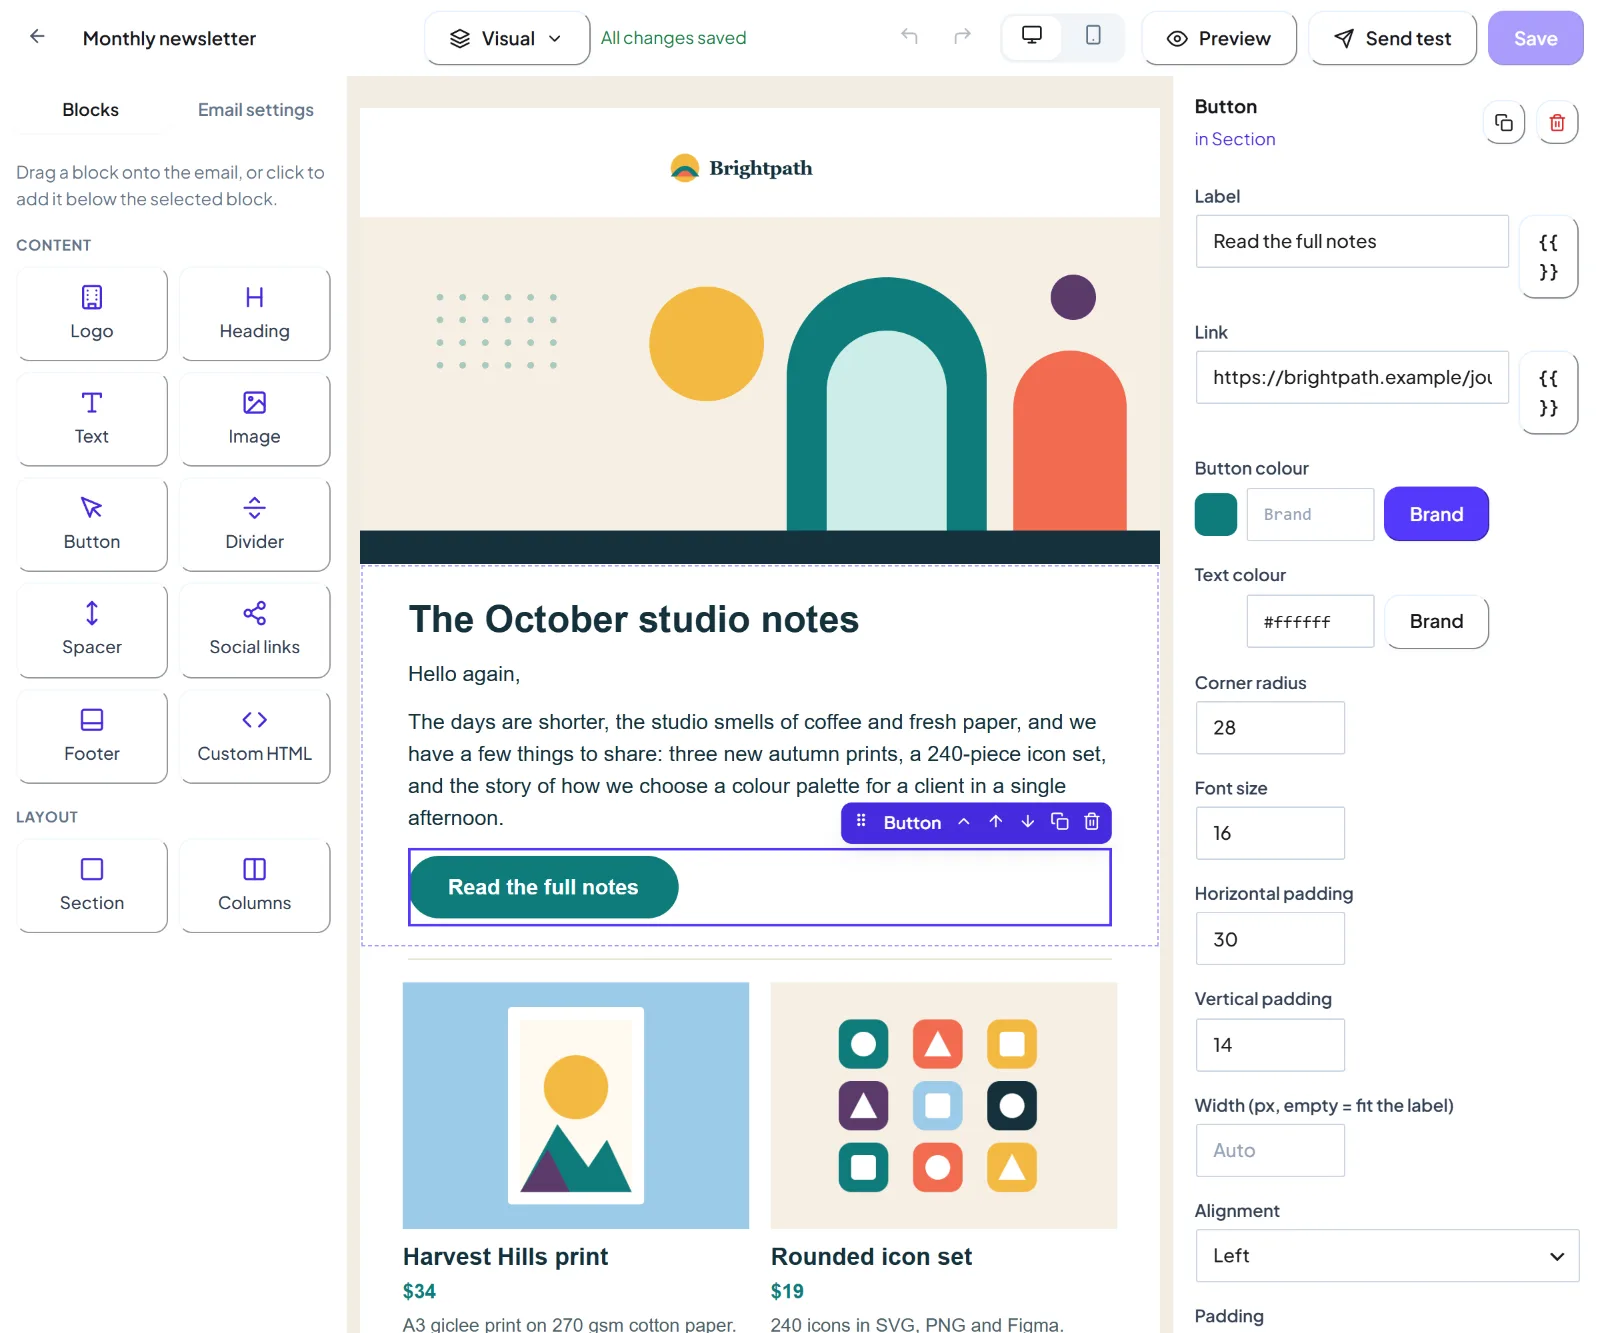Duplicate the button from the properties panel header
The height and width of the screenshot is (1333, 1600).
pos(1503,123)
